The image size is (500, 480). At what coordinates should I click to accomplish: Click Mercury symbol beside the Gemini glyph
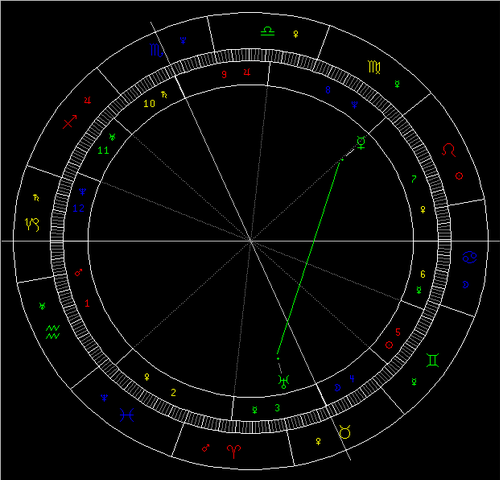[414, 382]
